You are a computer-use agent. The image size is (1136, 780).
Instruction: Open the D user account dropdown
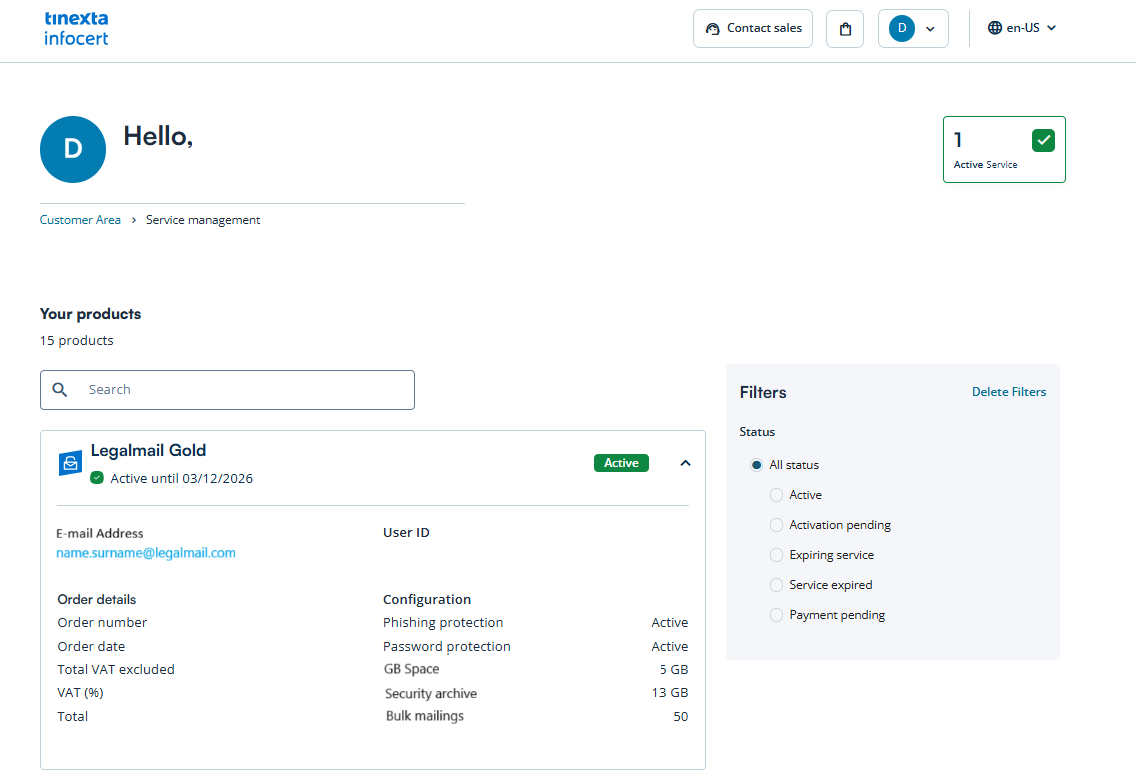(913, 29)
